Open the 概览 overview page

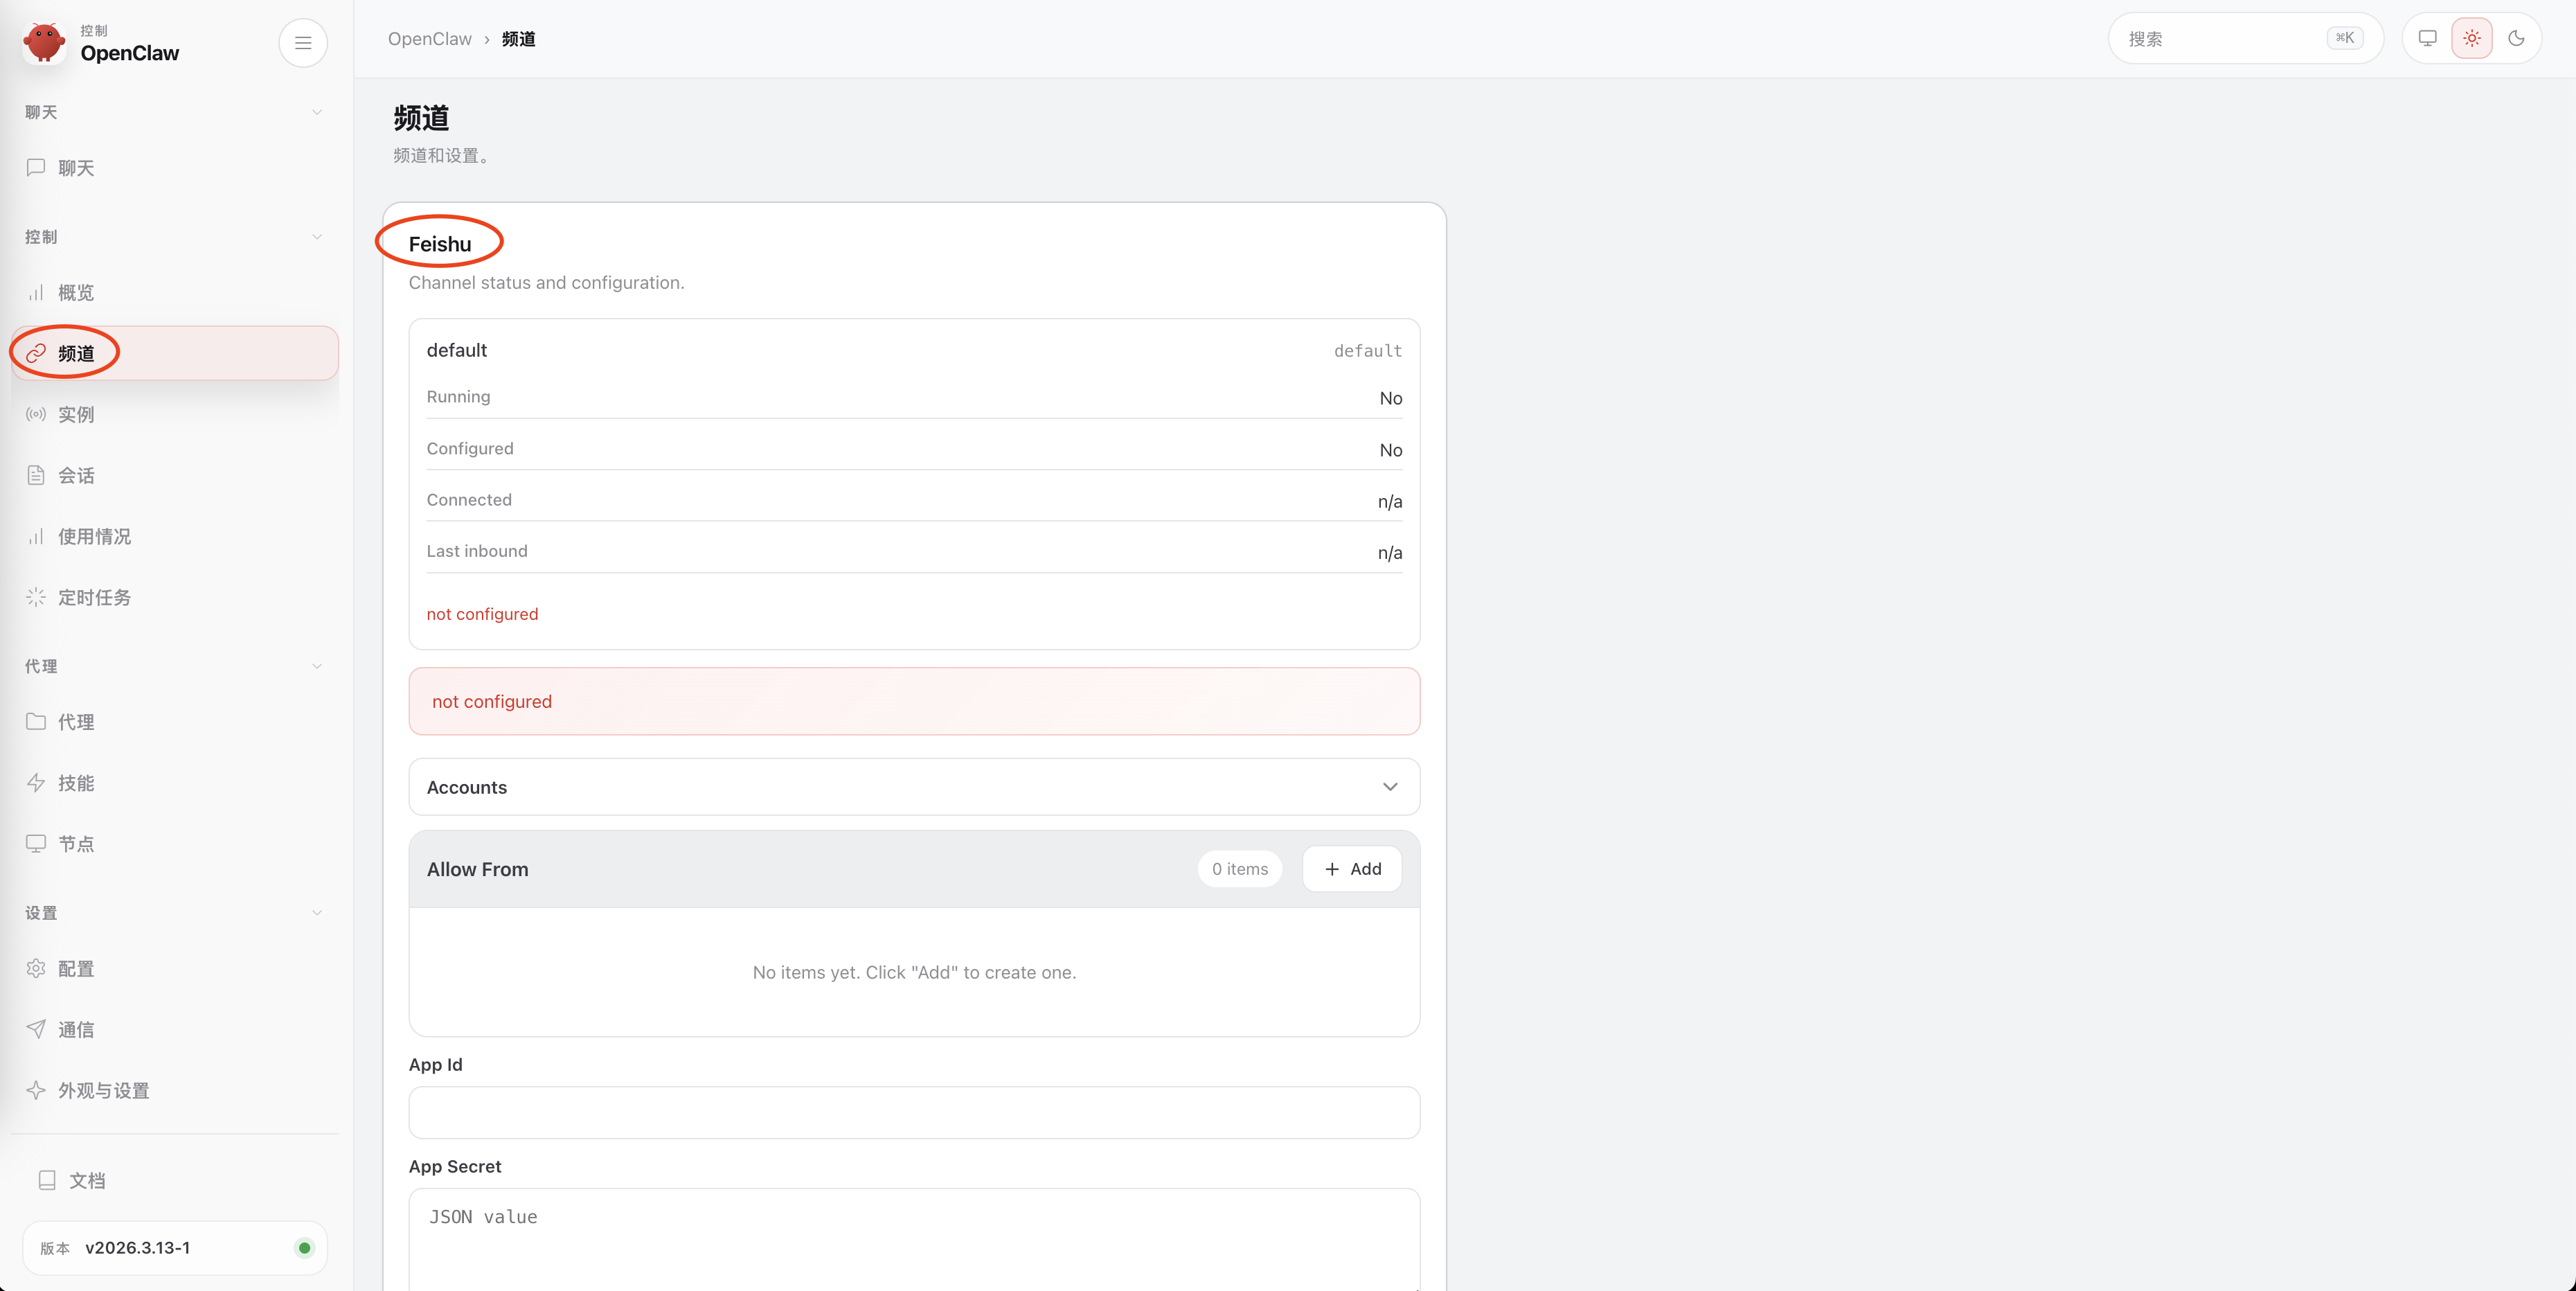click(76, 292)
